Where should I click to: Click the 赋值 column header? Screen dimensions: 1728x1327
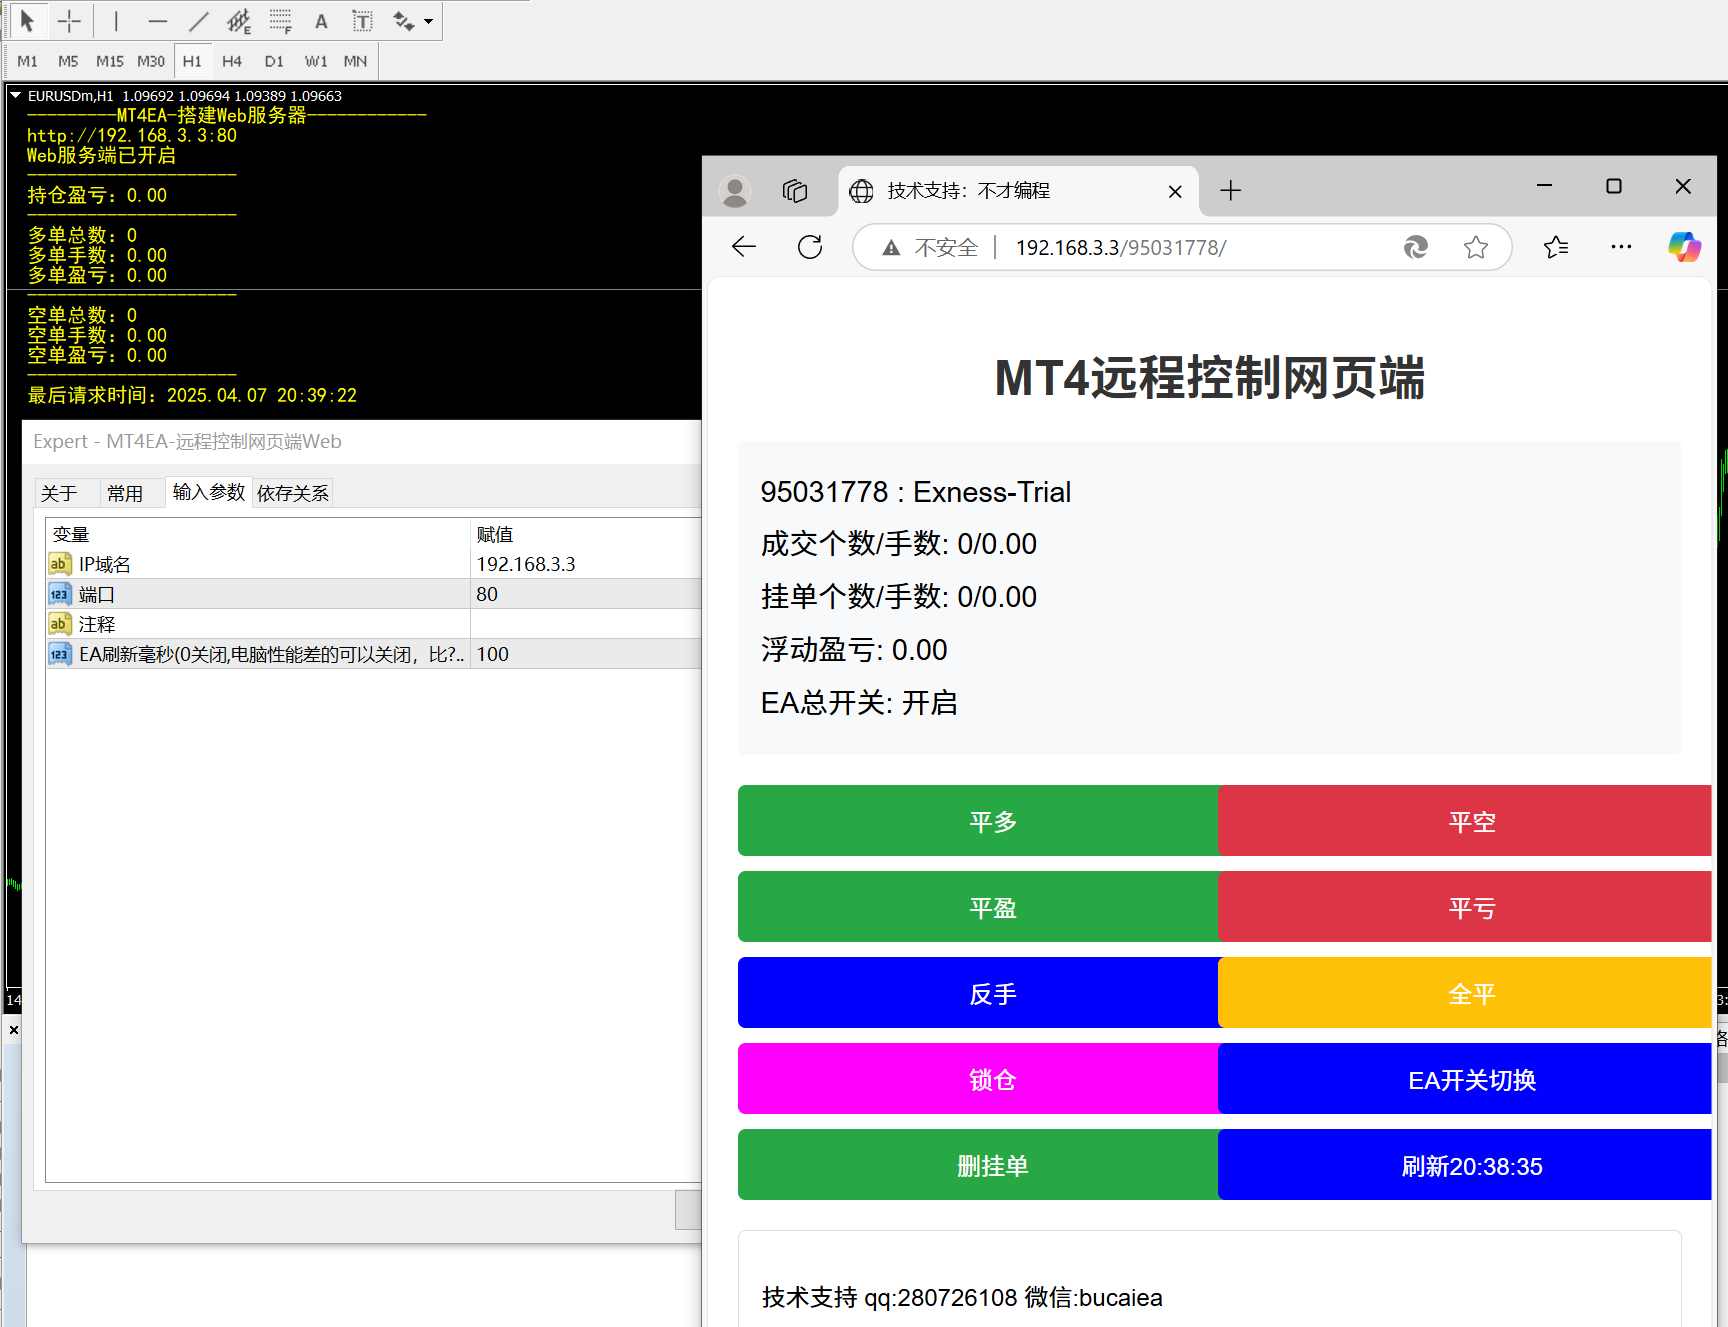tap(586, 534)
